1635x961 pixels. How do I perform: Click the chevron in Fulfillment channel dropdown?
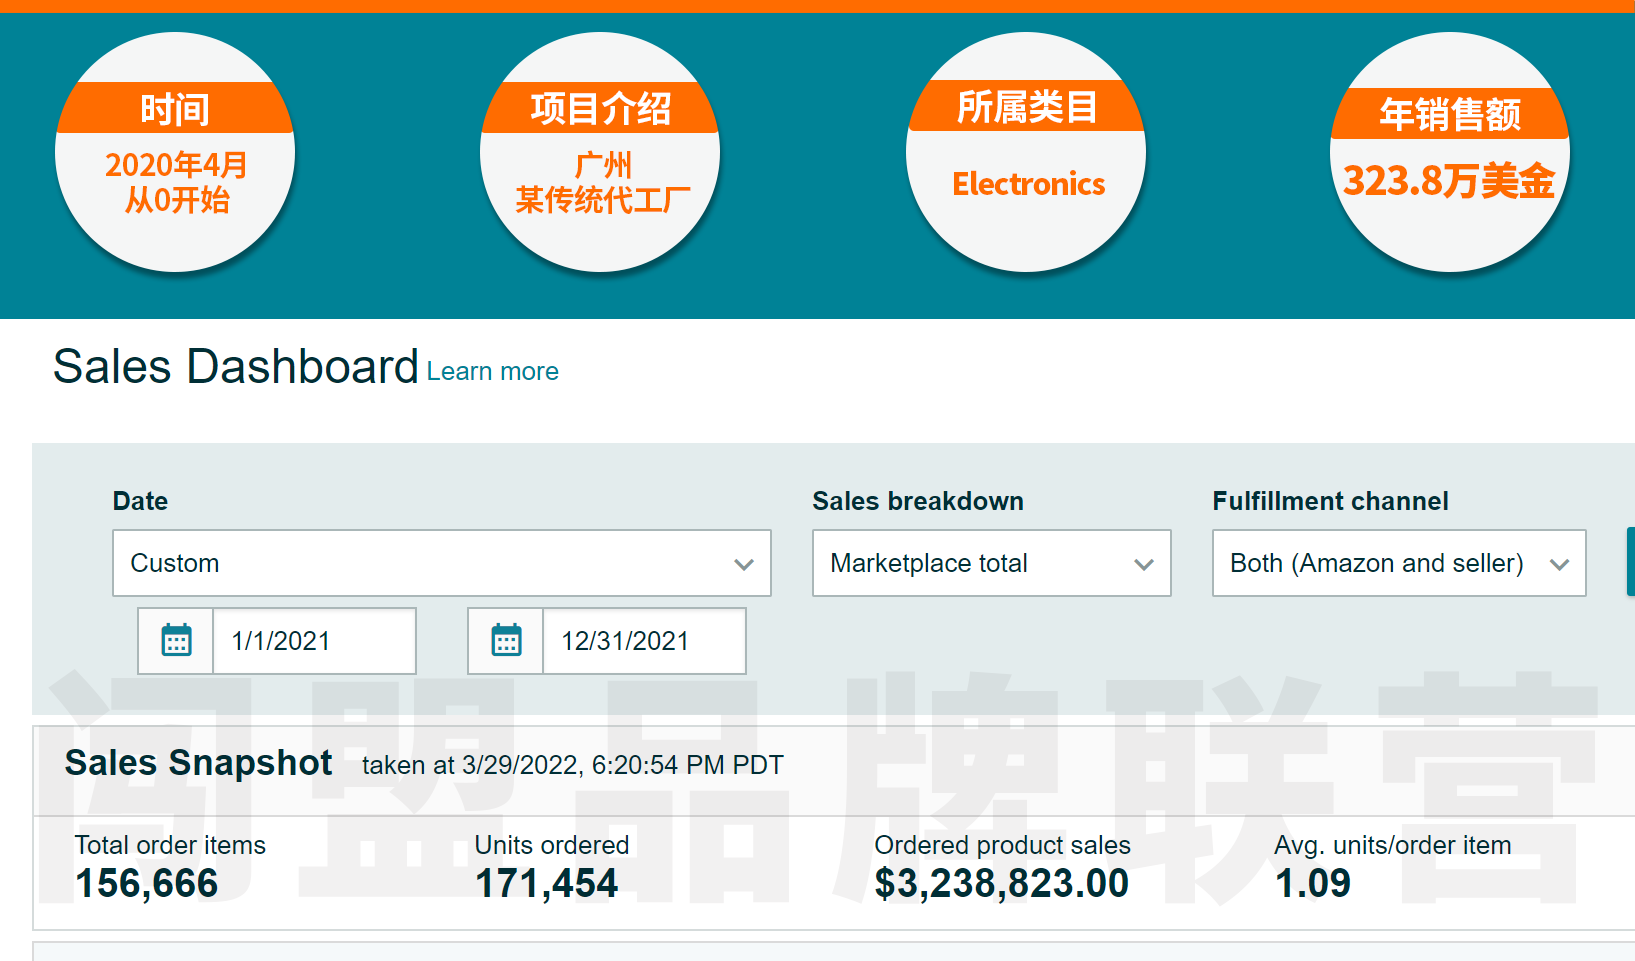click(x=1558, y=564)
